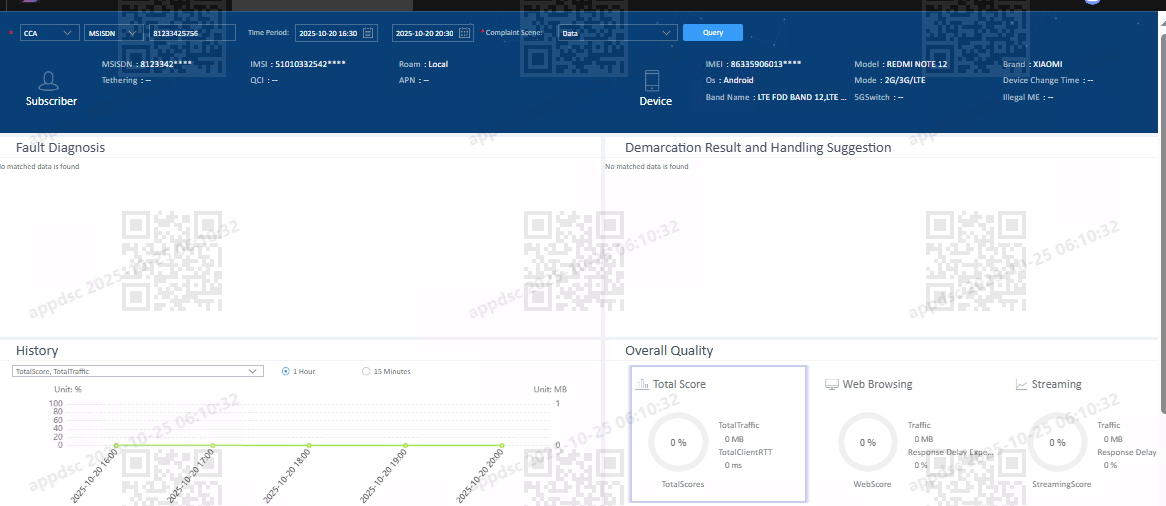Open calendar picker for end time 20:30
Screen dimensions: 1166x506
pyautogui.click(x=464, y=33)
